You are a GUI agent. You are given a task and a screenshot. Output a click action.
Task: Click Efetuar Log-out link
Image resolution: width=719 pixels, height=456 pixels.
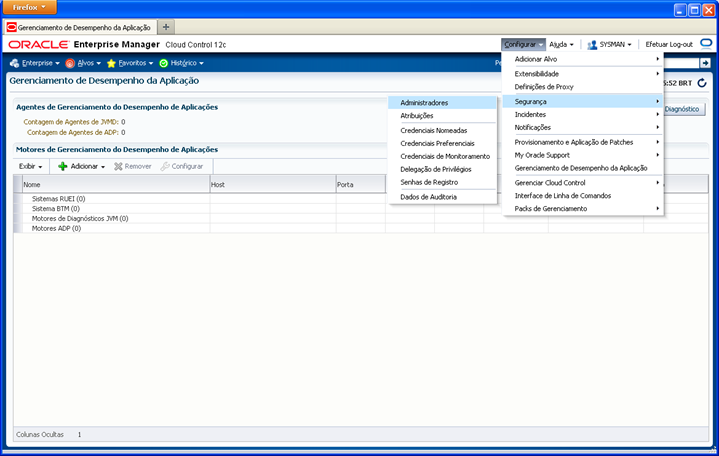tap(669, 44)
